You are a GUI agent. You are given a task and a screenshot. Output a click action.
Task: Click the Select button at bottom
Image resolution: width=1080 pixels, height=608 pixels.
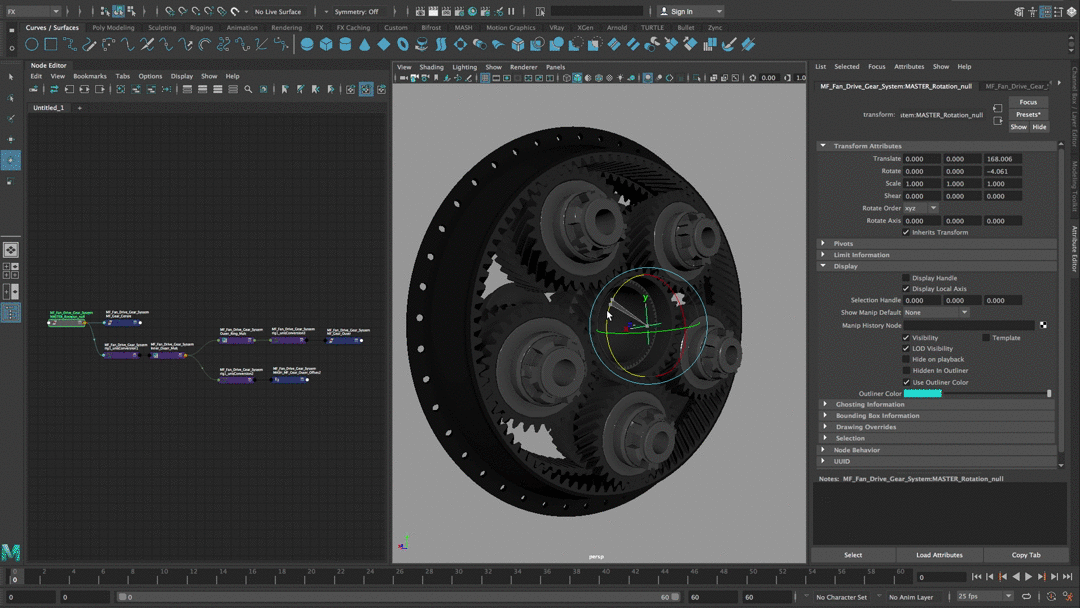(853, 555)
